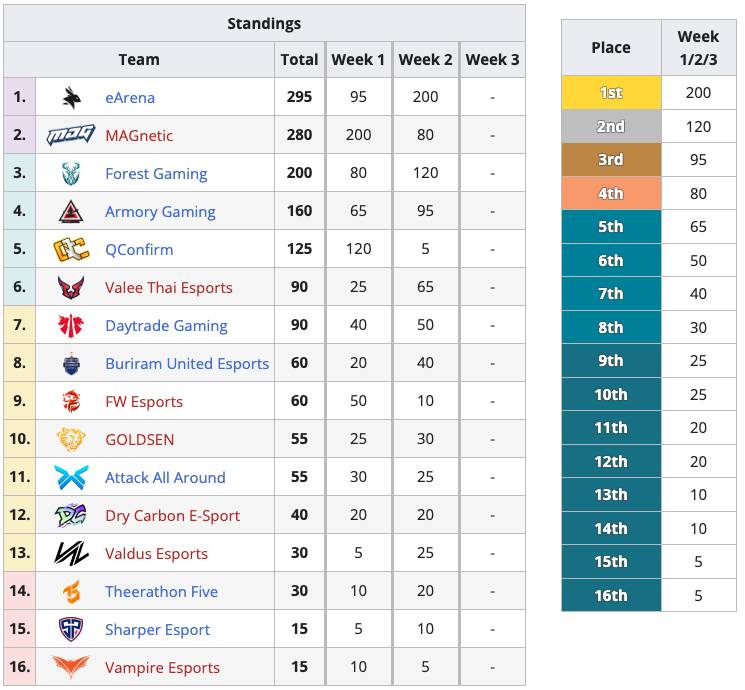Click MAGnetic's total of 280

pyautogui.click(x=299, y=135)
